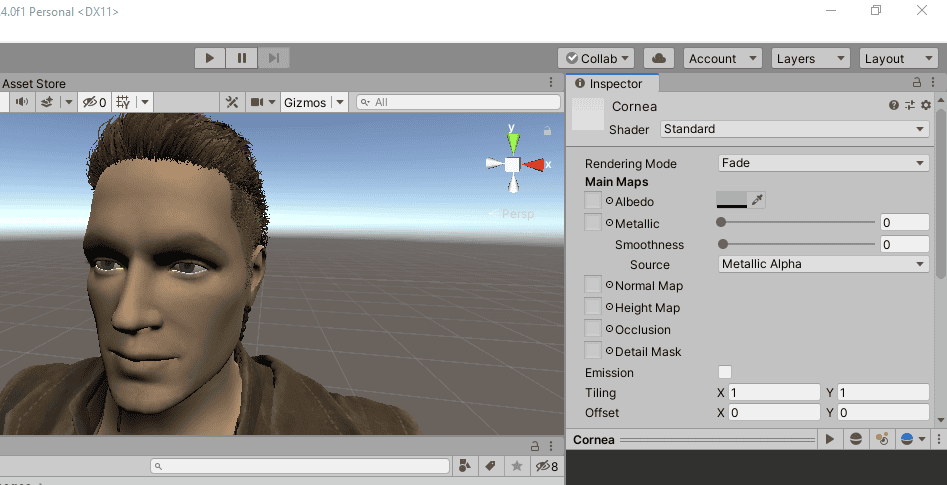Open the Collab dropdown
This screenshot has height=485, width=947.
tap(596, 58)
